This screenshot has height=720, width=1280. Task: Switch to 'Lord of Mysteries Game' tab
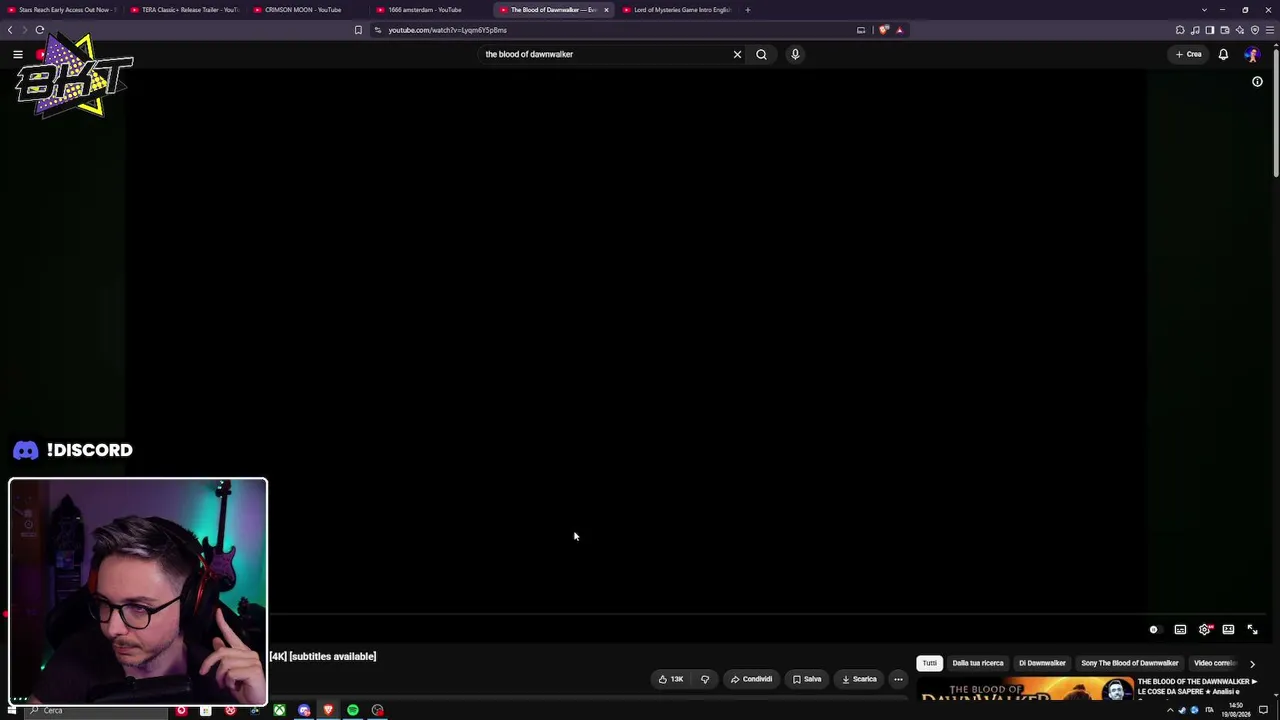(678, 10)
